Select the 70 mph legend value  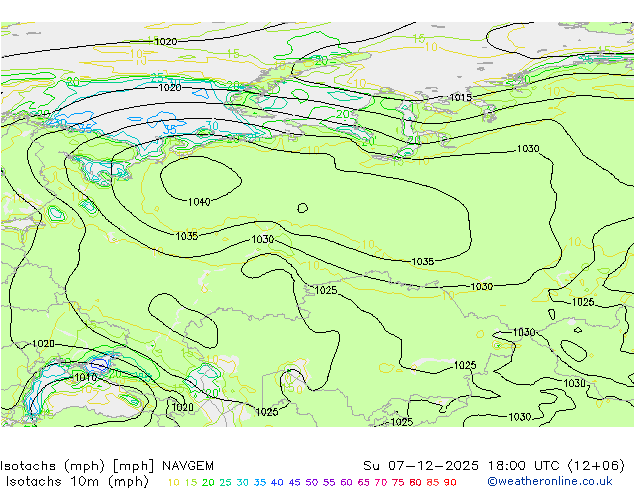(381, 482)
